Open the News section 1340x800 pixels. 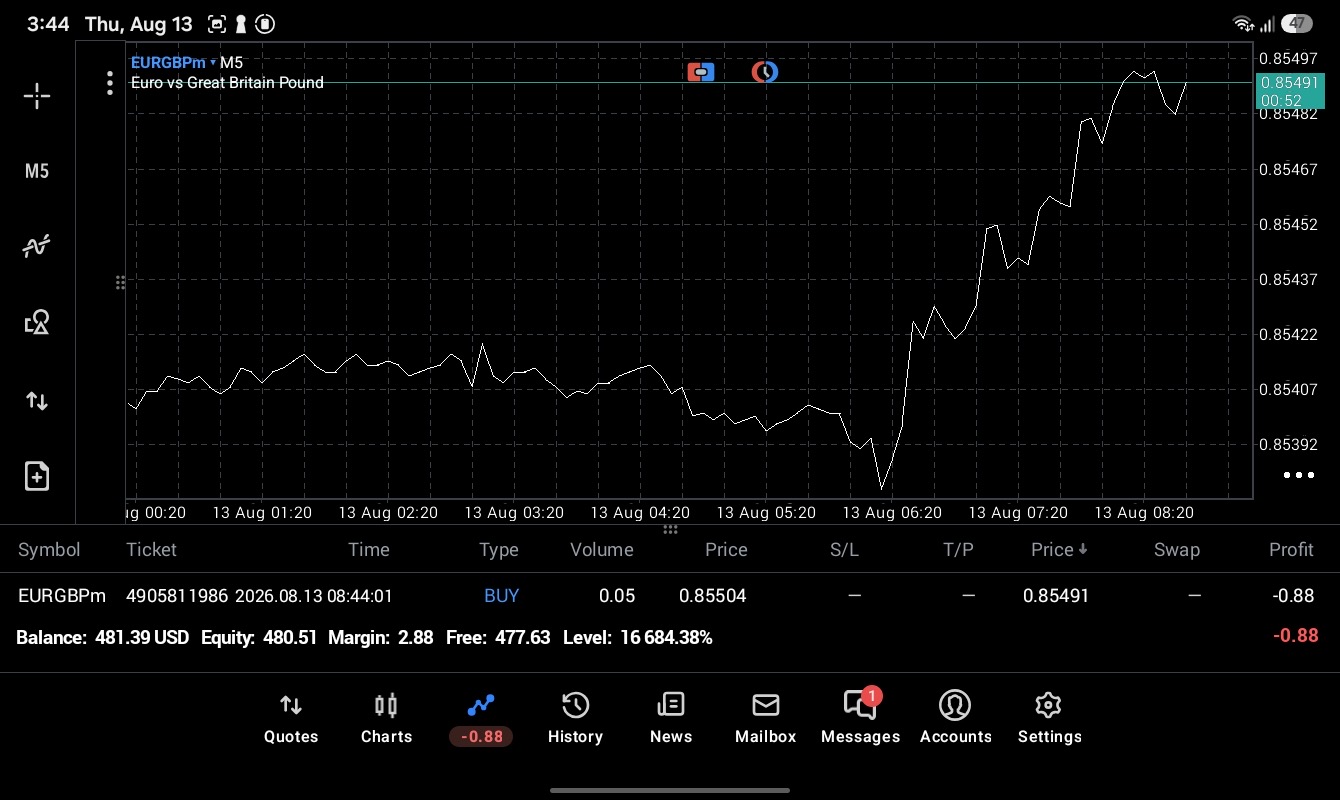(x=670, y=719)
